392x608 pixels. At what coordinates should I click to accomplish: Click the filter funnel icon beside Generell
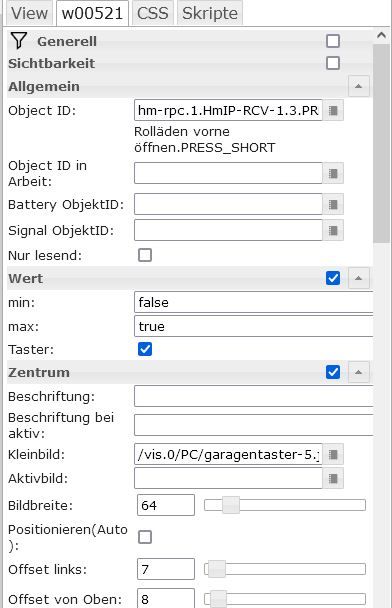(19, 40)
